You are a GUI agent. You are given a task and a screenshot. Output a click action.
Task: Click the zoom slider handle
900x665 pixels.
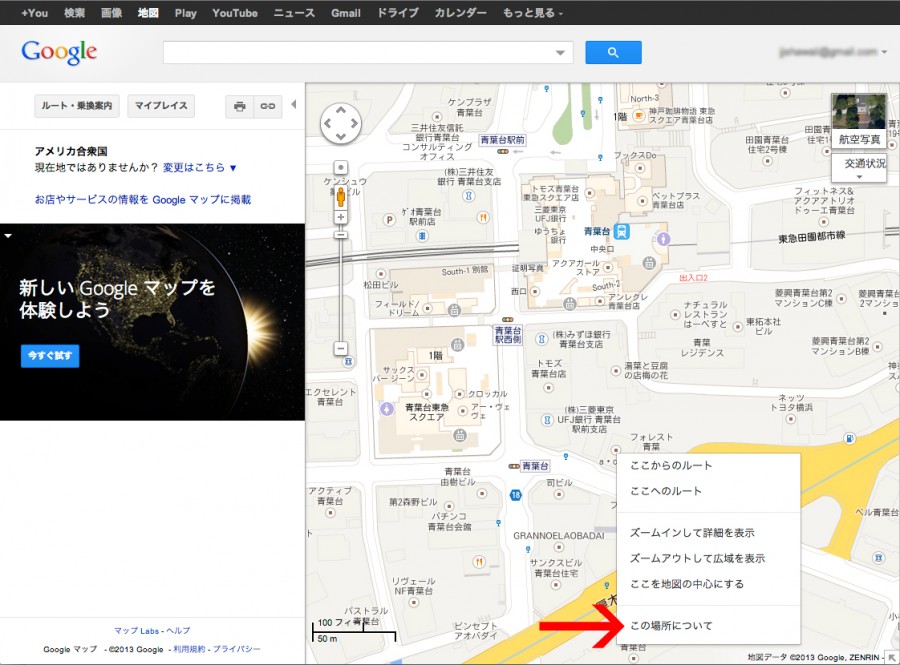tap(341, 235)
